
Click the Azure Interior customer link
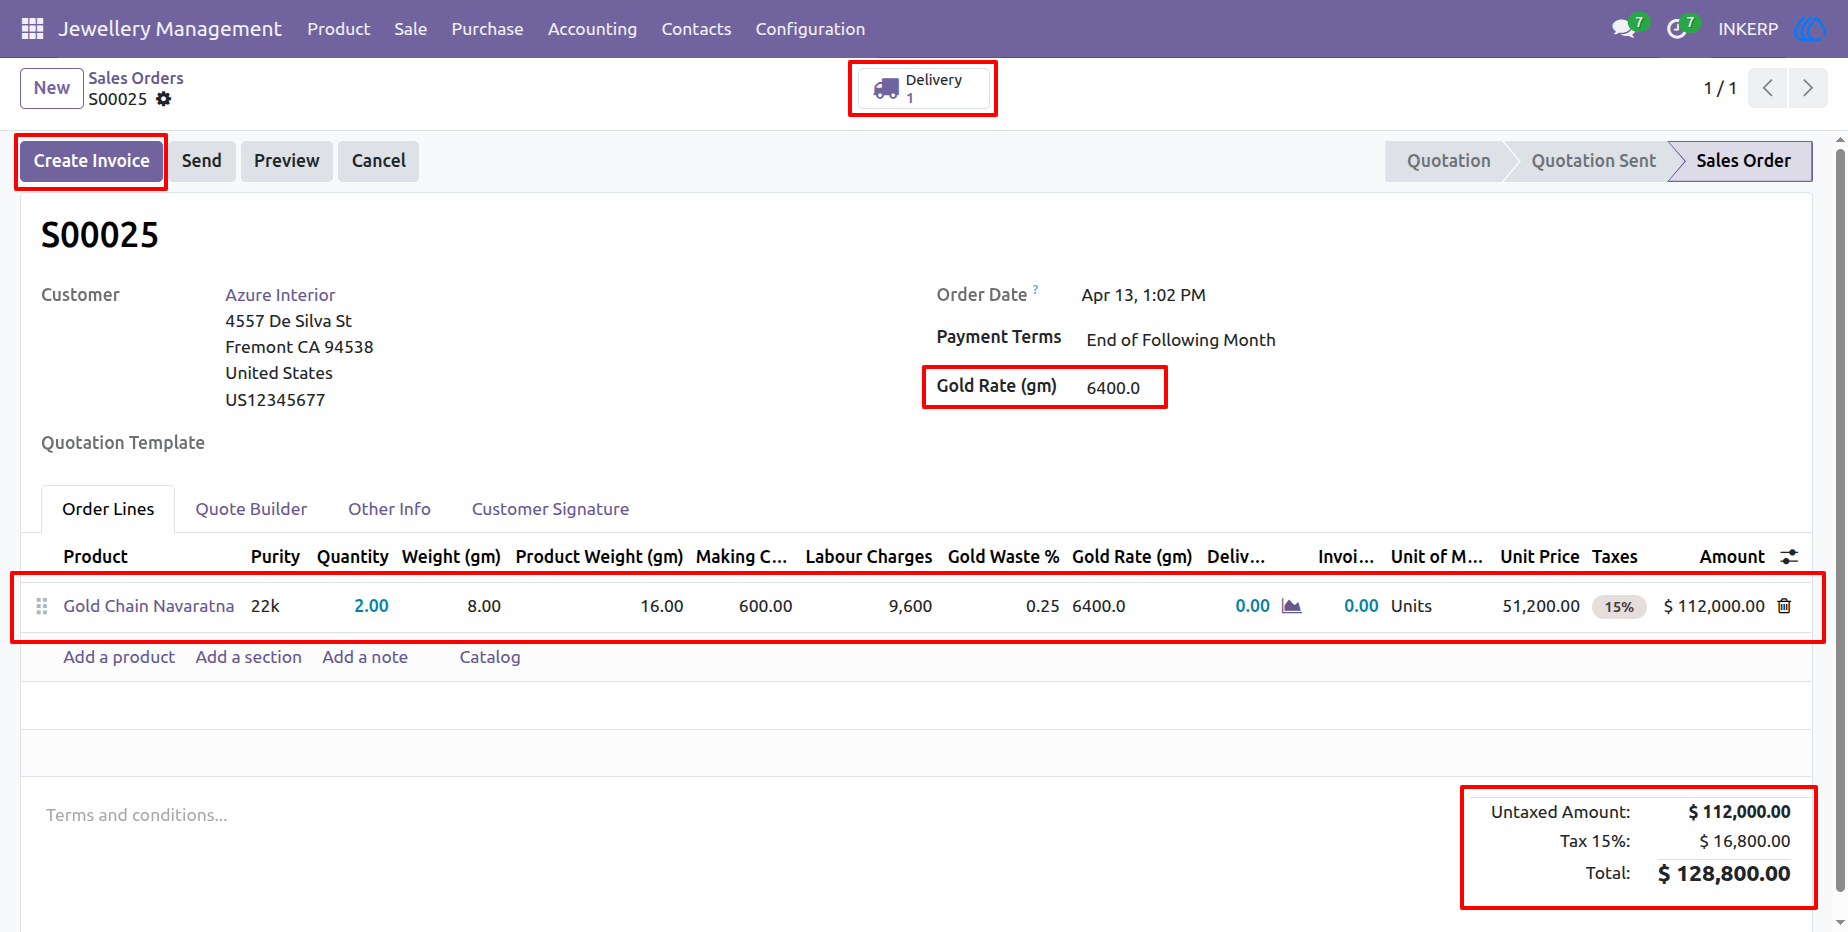pos(280,295)
